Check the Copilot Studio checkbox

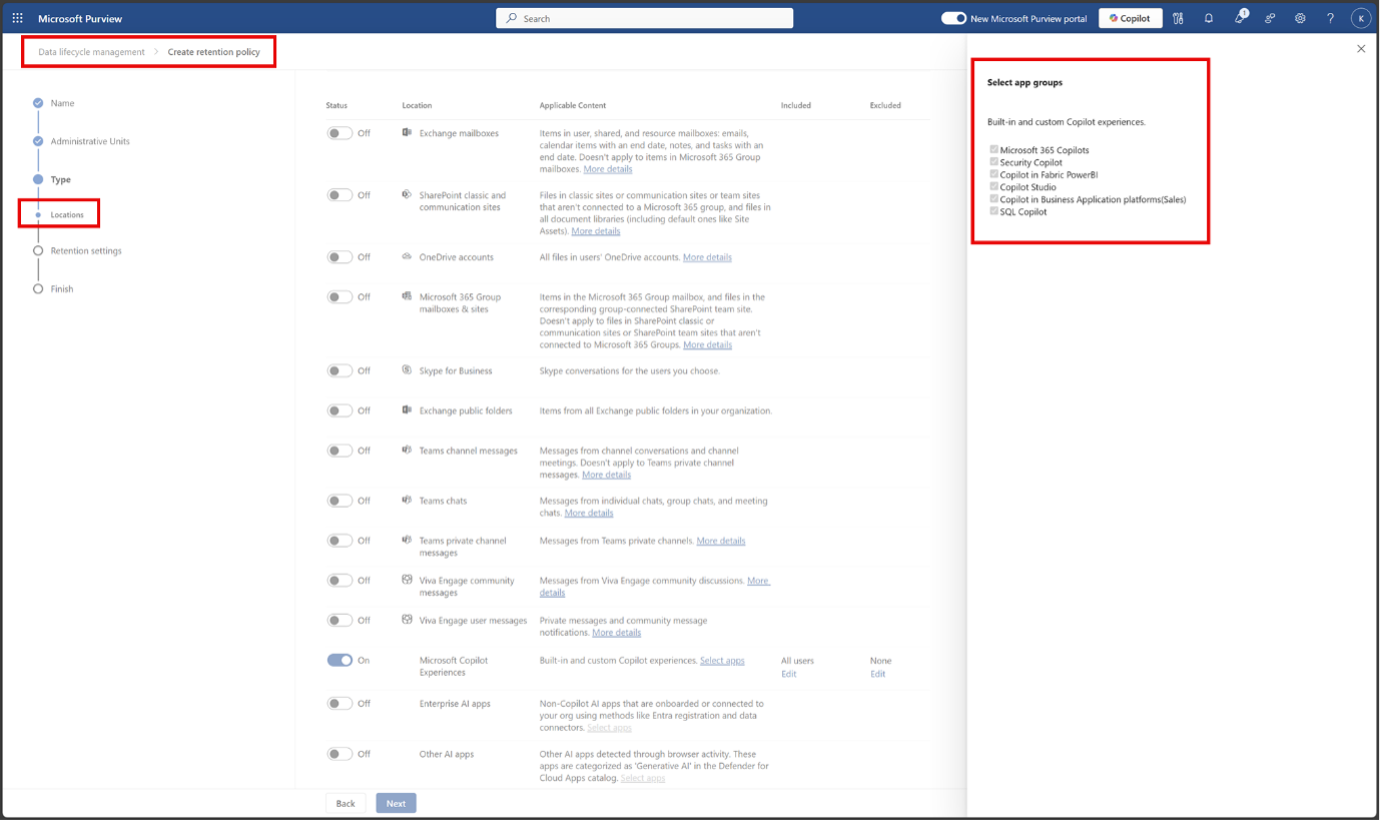click(x=994, y=187)
